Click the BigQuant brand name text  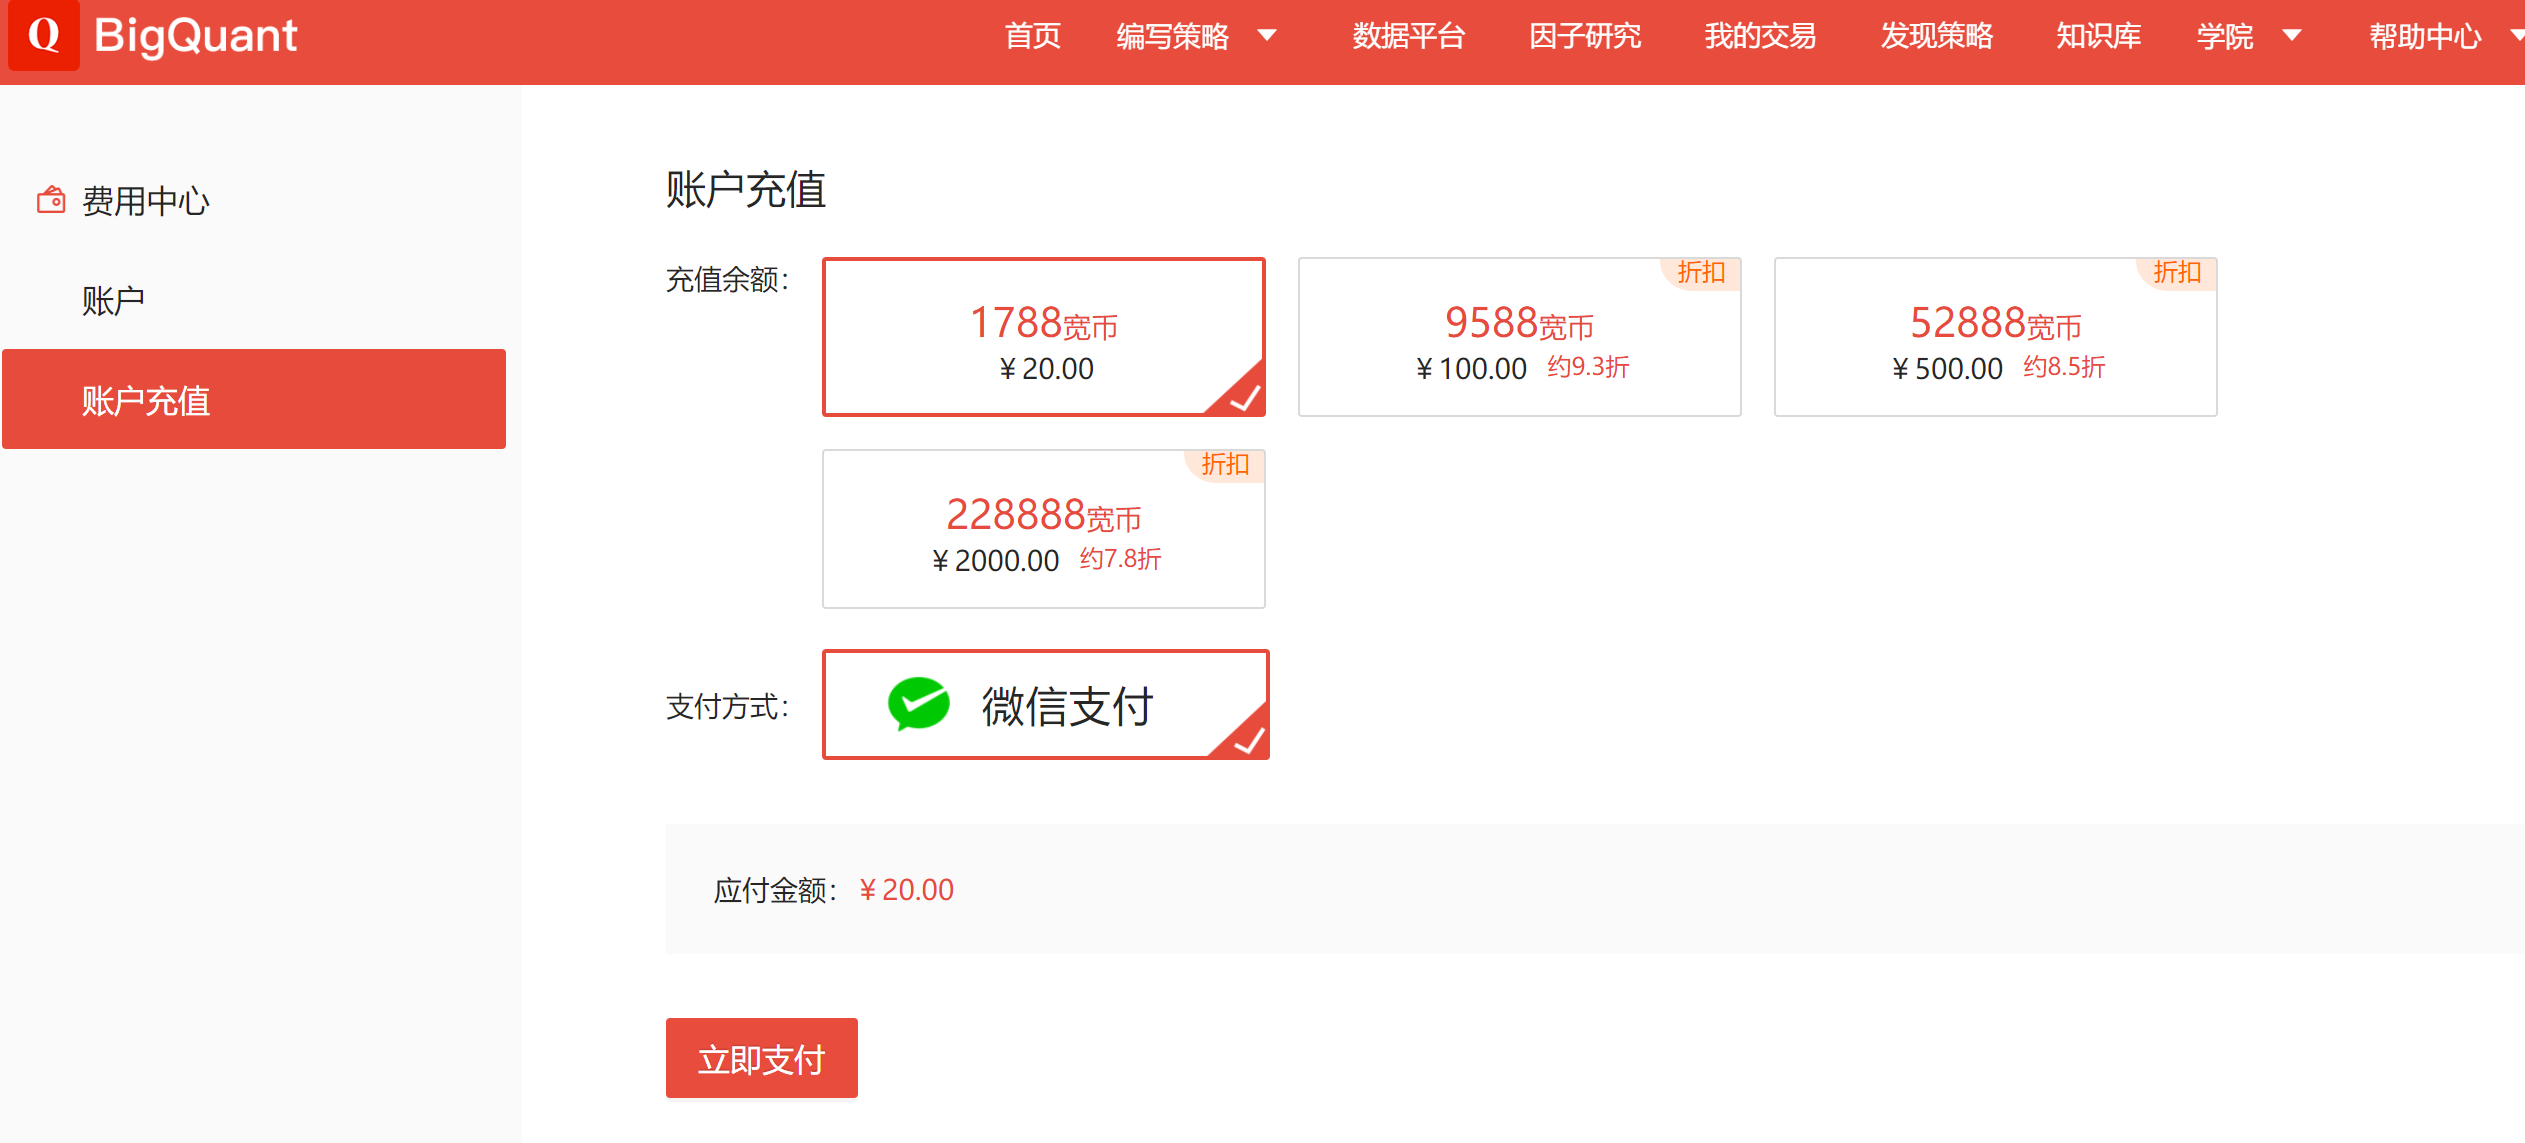pos(195,36)
